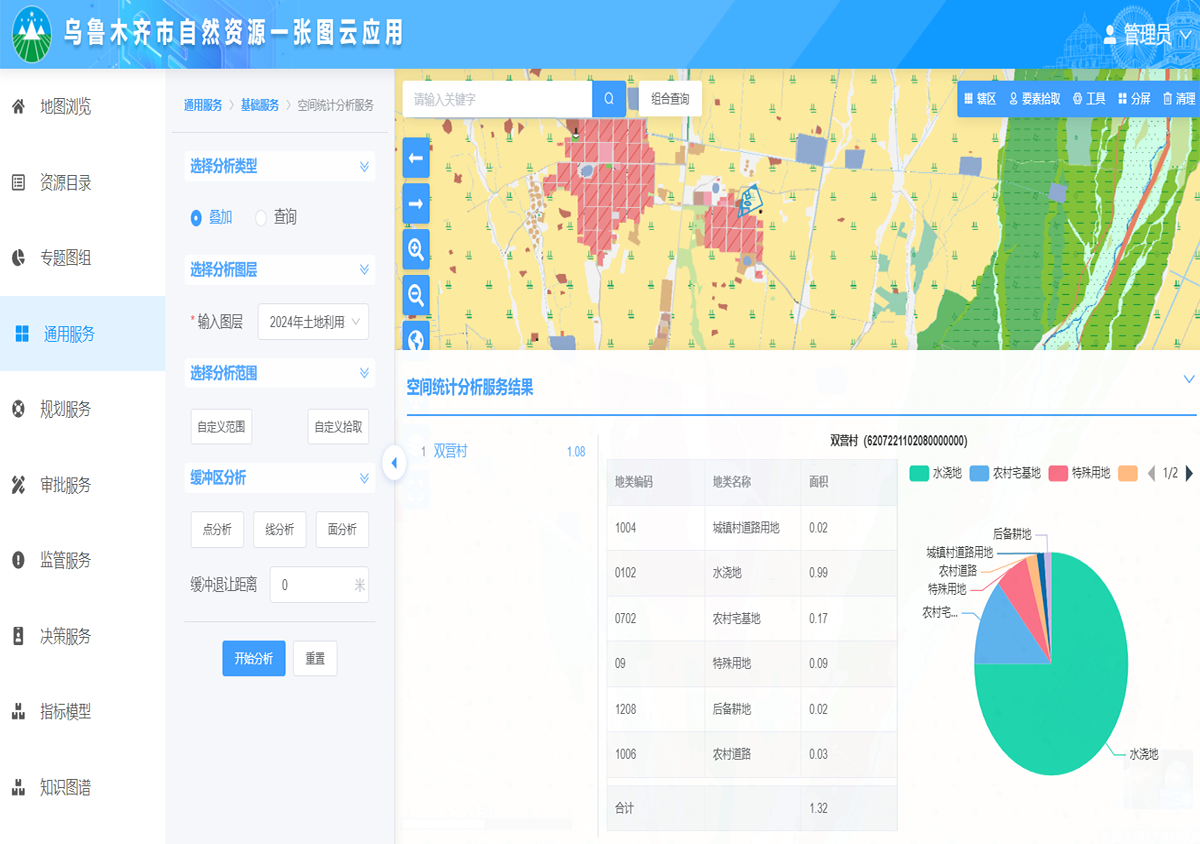Go to the next legend page arrow
1200x844 pixels.
click(x=1189, y=473)
